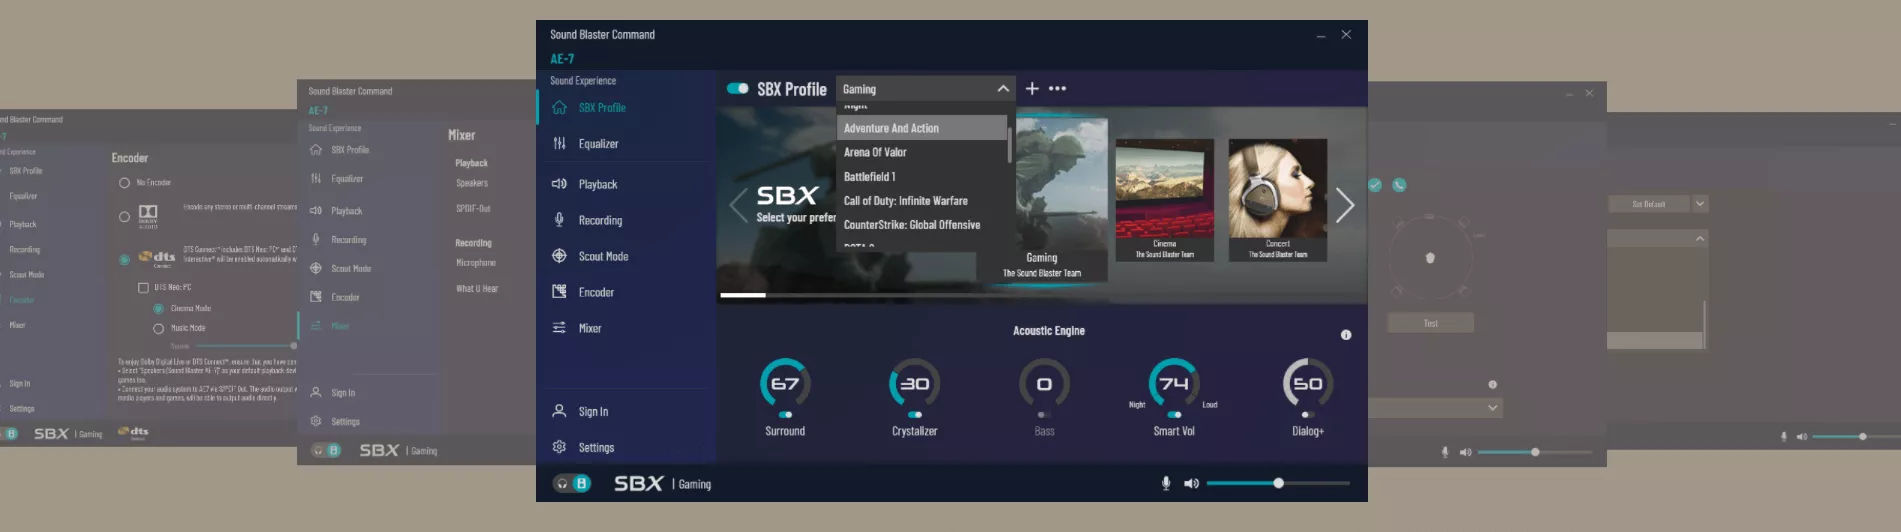The height and width of the screenshot is (532, 1901).
Task: Go to the Mixer section in sidebar
Action: click(x=590, y=329)
